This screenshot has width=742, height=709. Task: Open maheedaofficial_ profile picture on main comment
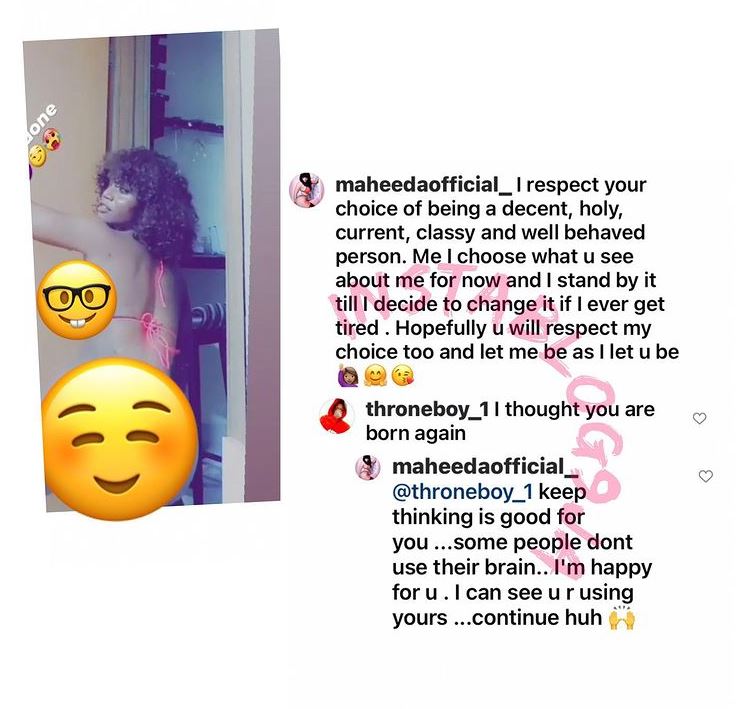point(307,190)
